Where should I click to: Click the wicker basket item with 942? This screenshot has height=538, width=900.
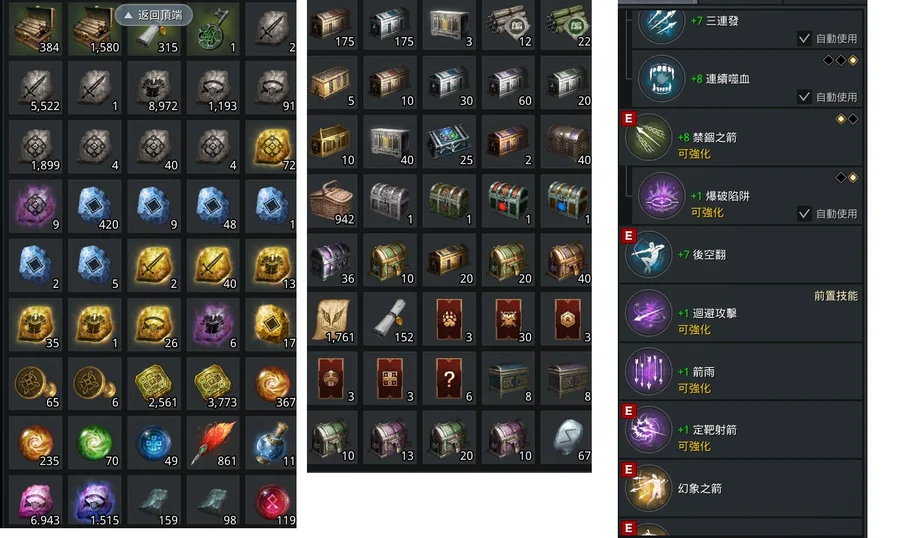point(332,201)
